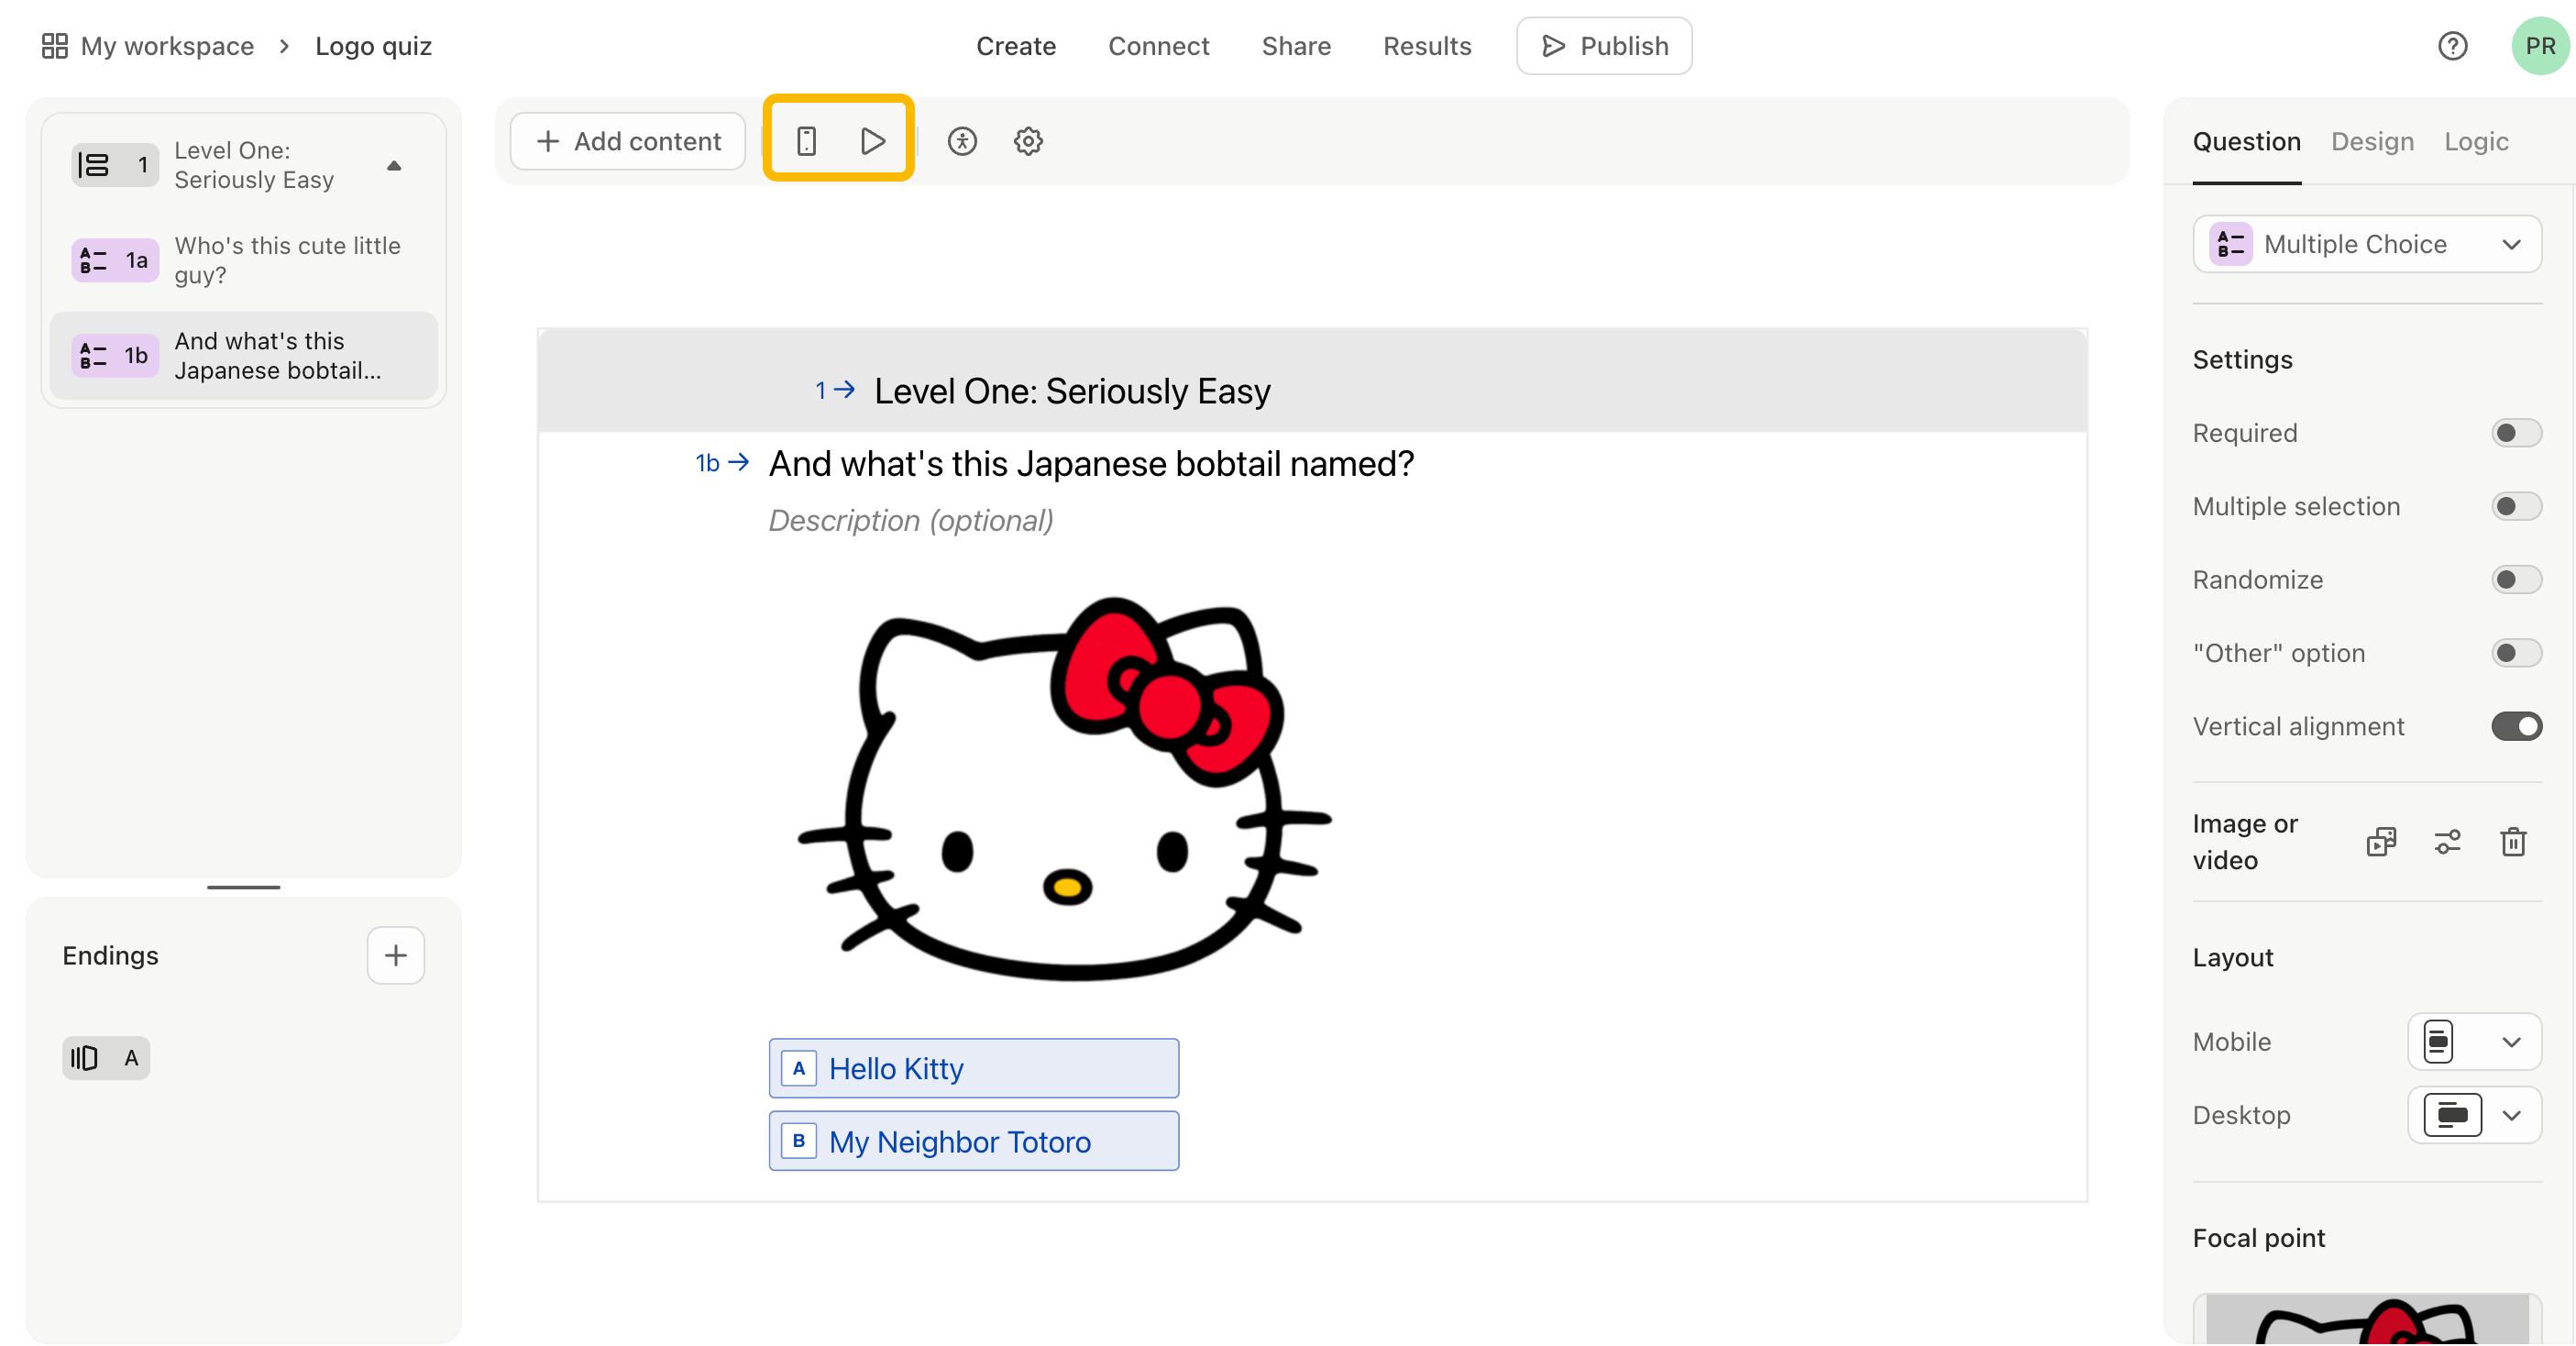Click the A key of Hello Kitty choice
This screenshot has width=2576, height=1346.
pyautogui.click(x=799, y=1068)
